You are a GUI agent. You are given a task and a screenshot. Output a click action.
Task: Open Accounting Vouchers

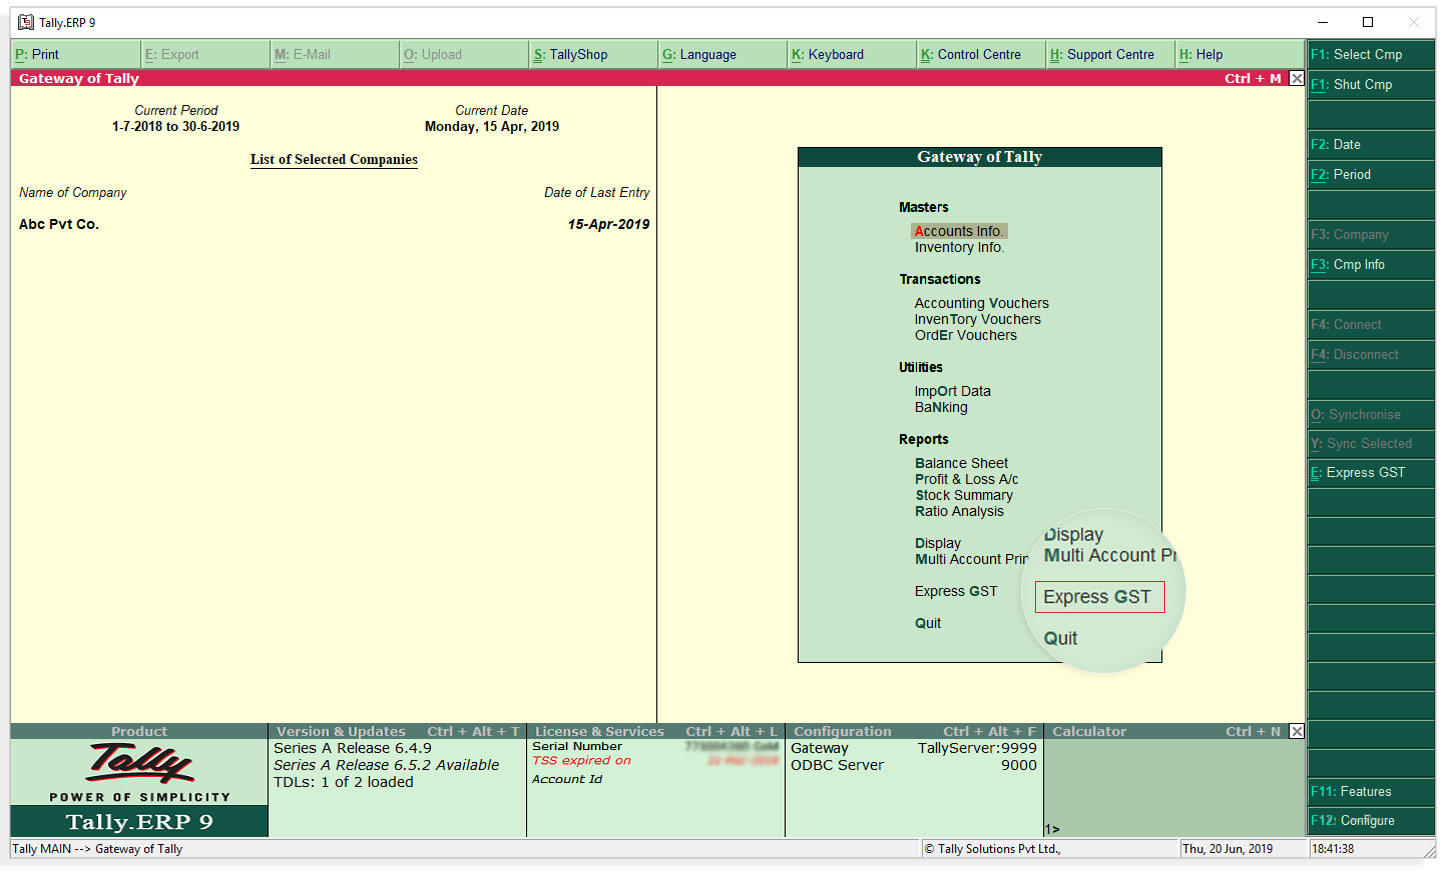click(981, 303)
